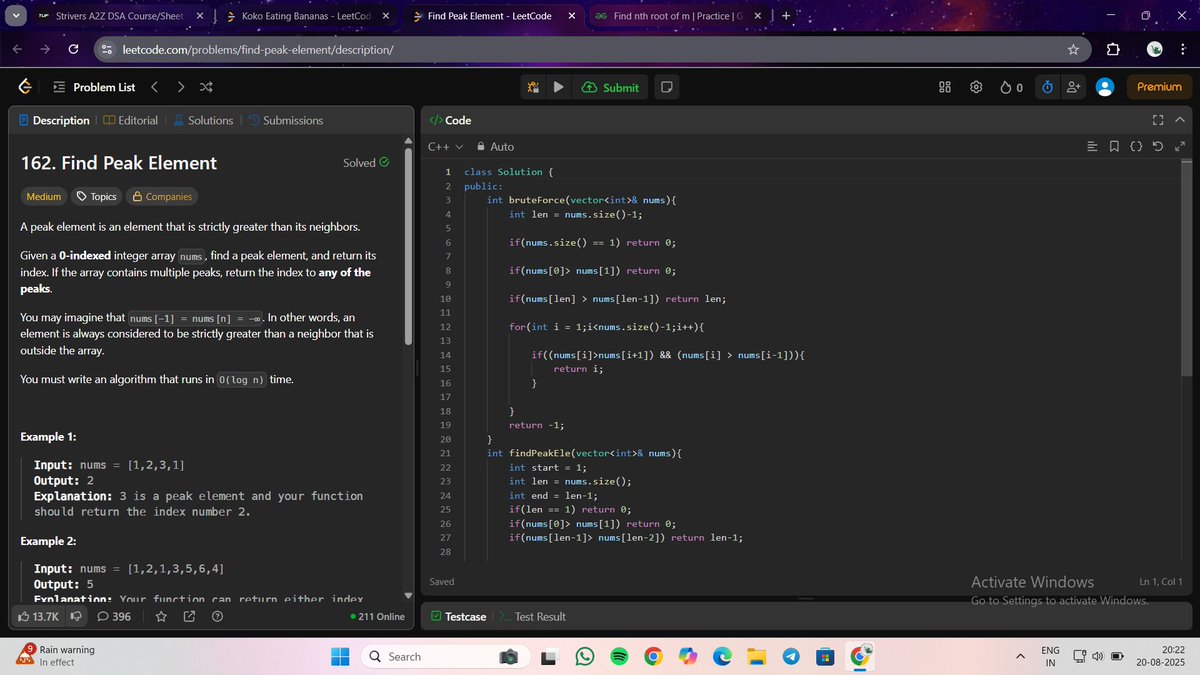Click the curly braces snippet icon

1136,147
